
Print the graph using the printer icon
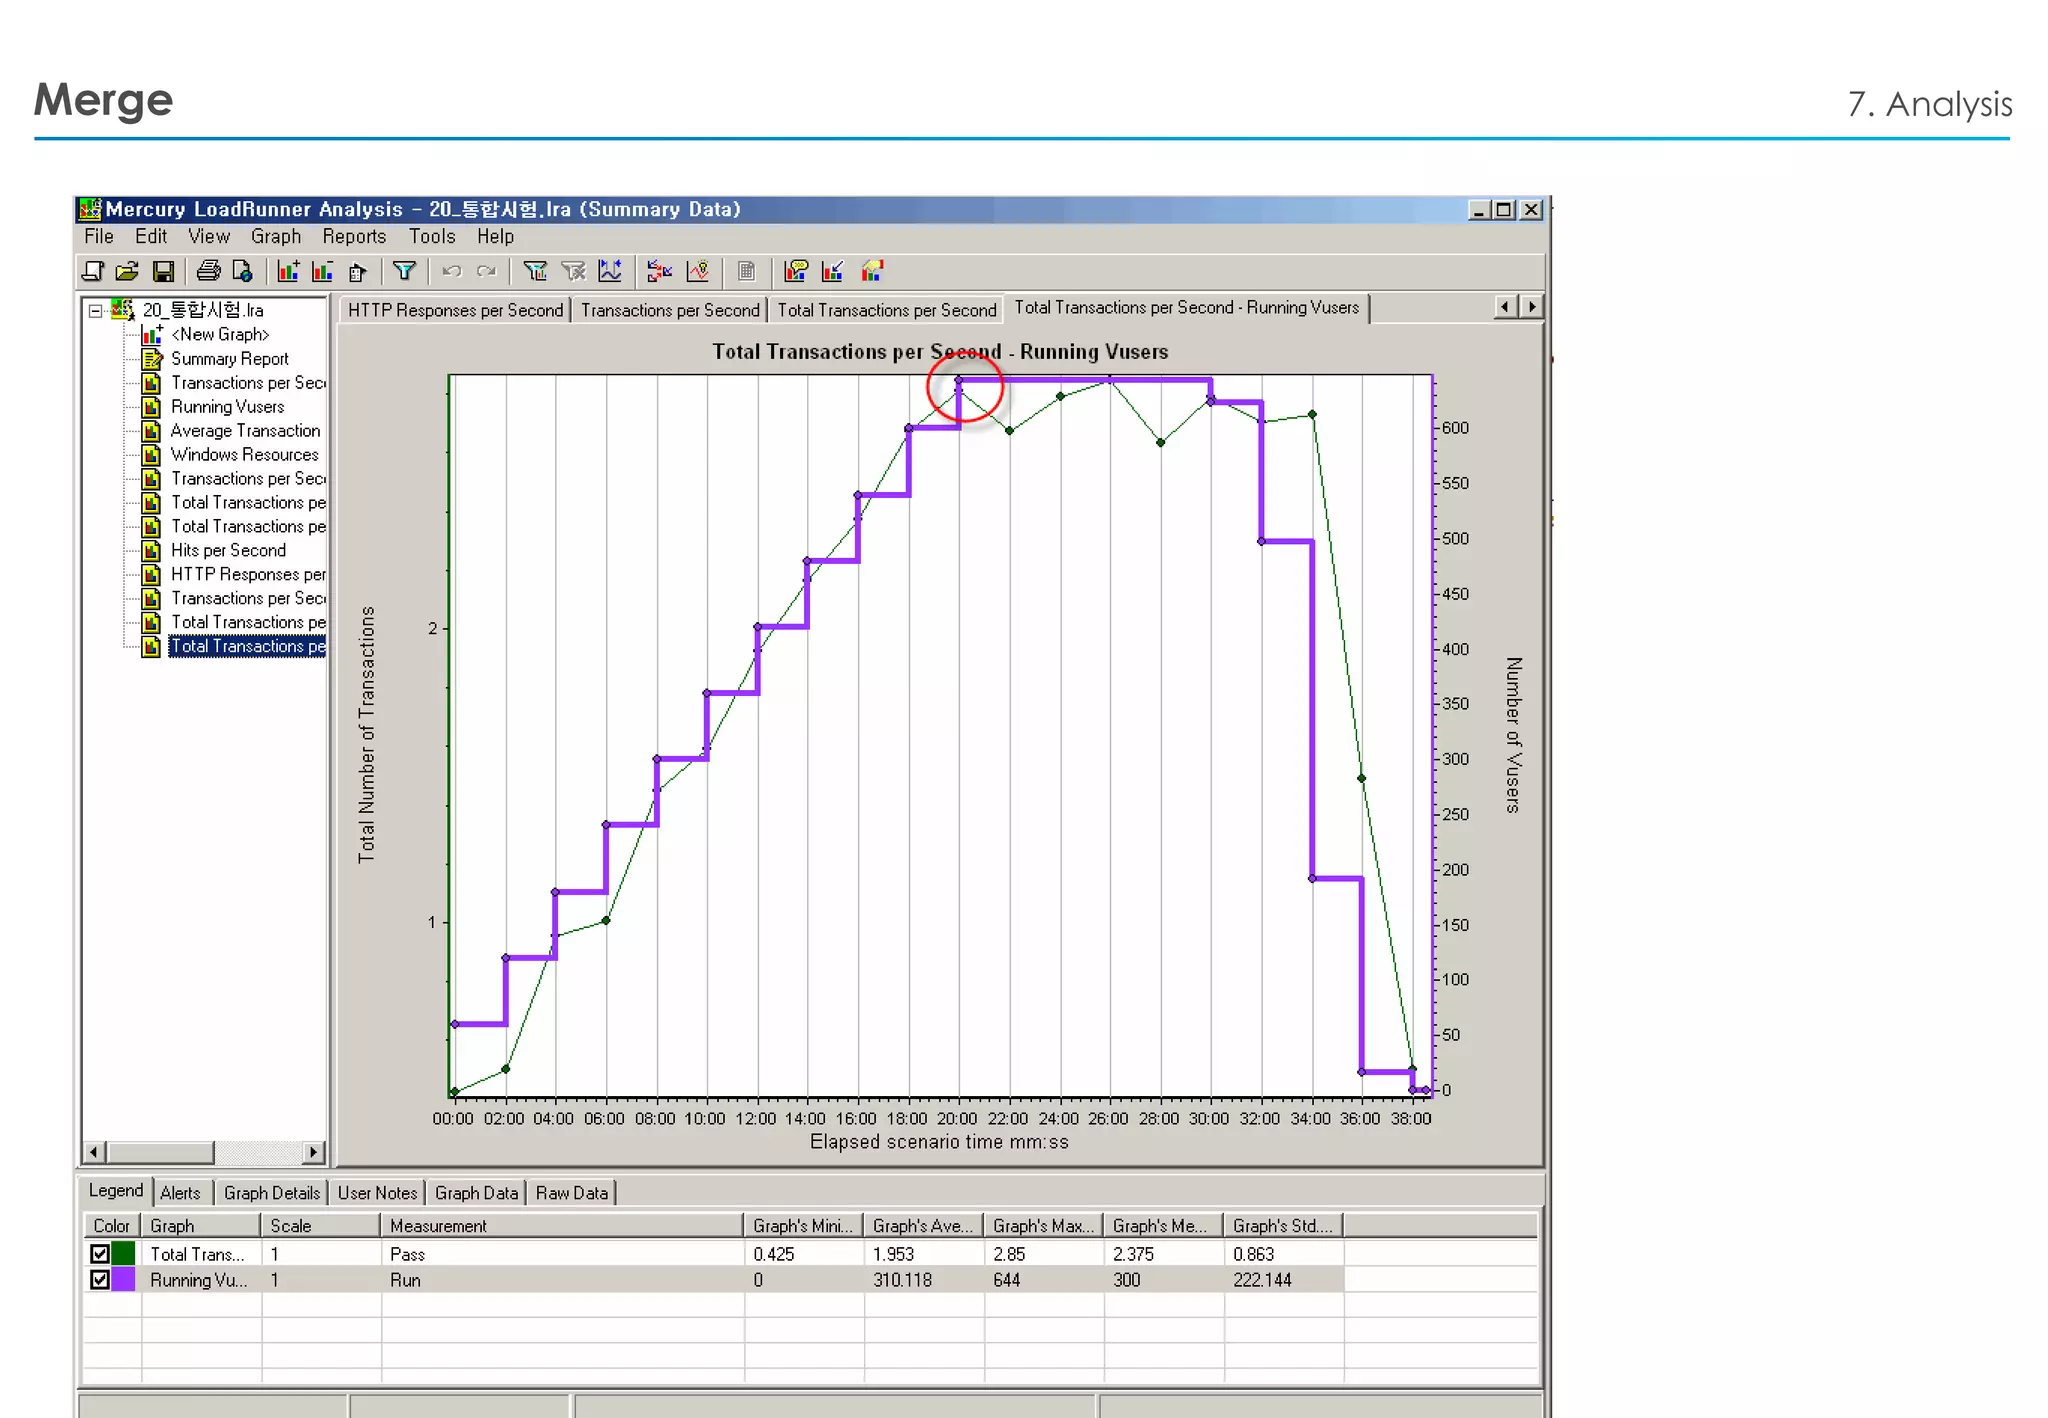pyautogui.click(x=208, y=271)
